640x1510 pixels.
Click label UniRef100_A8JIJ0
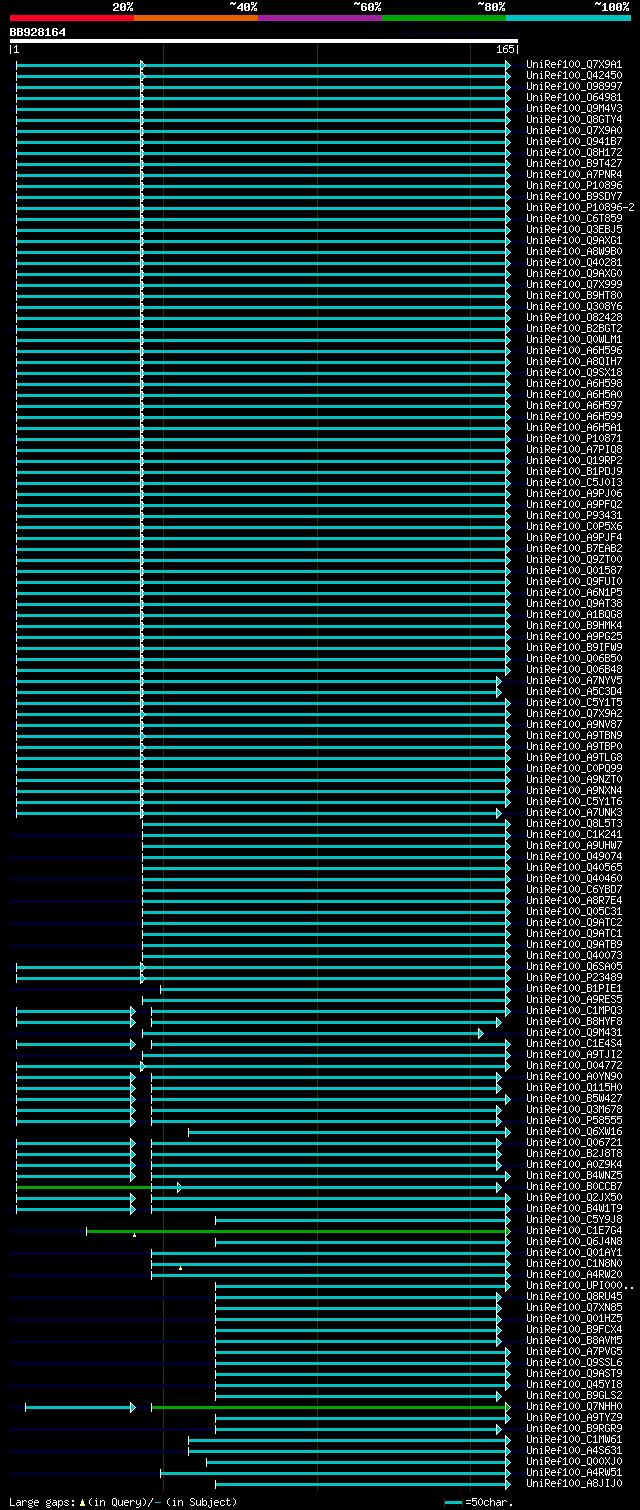click(574, 1484)
